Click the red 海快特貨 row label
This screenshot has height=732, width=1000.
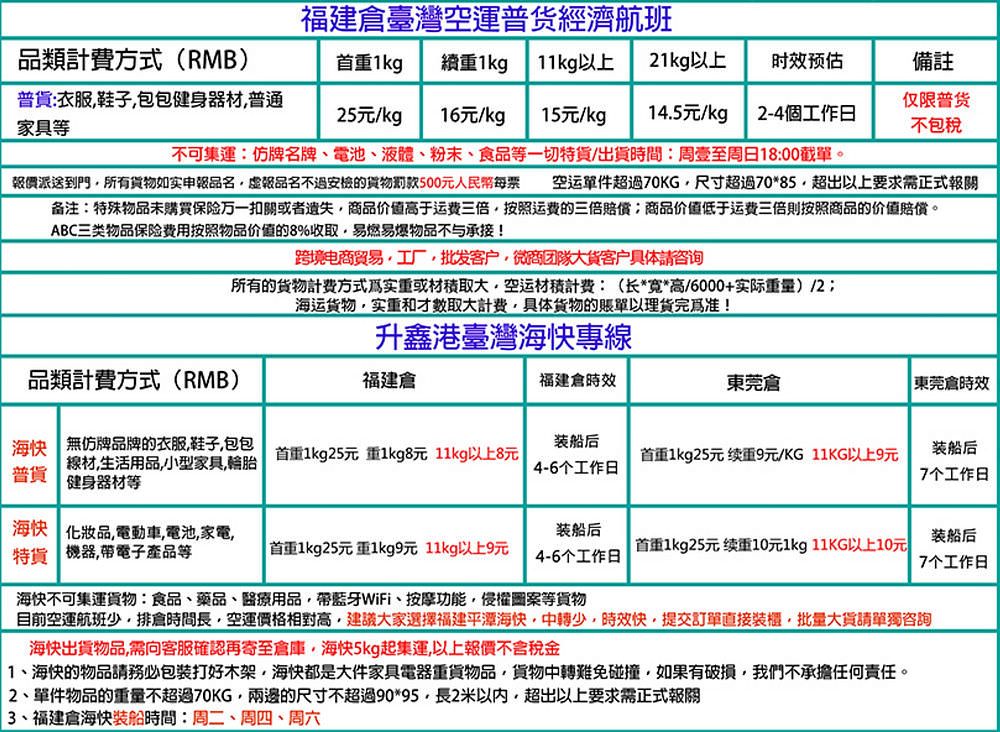[x=29, y=542]
